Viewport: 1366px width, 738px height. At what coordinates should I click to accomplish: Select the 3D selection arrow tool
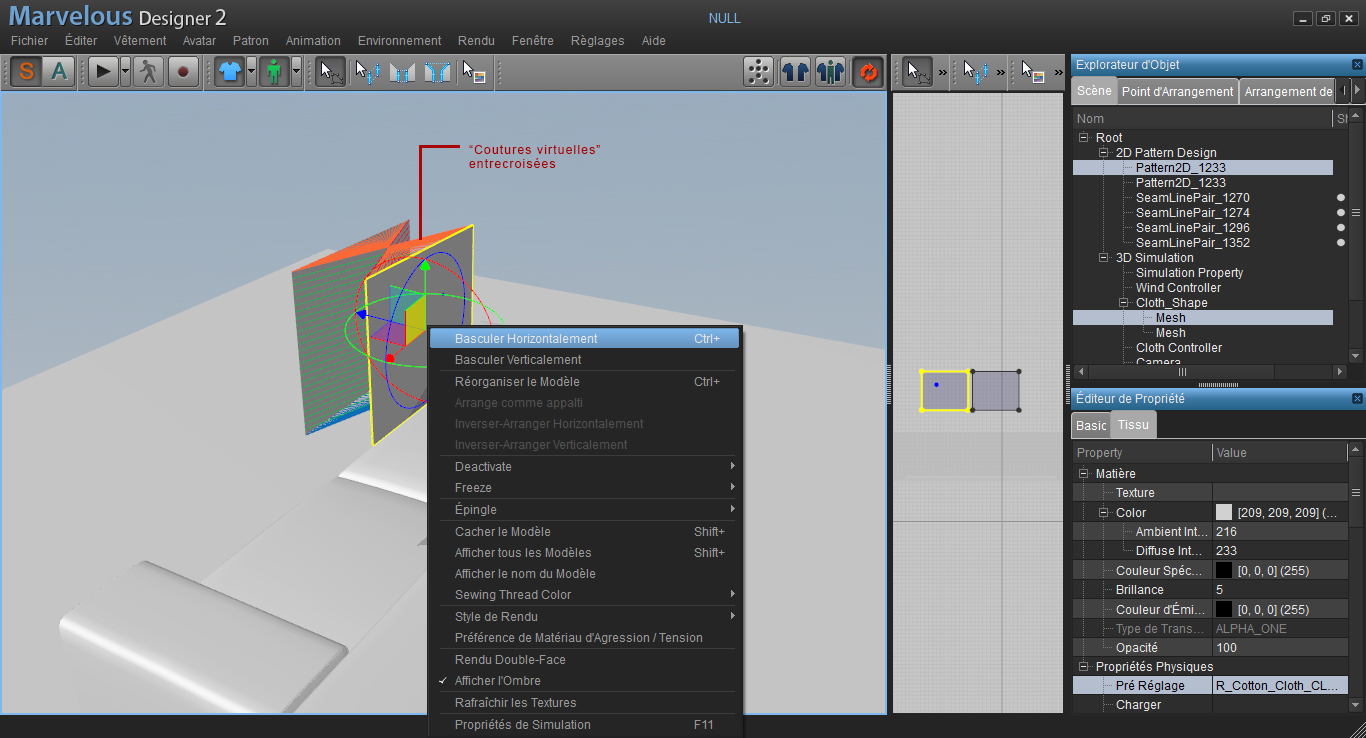click(330, 72)
